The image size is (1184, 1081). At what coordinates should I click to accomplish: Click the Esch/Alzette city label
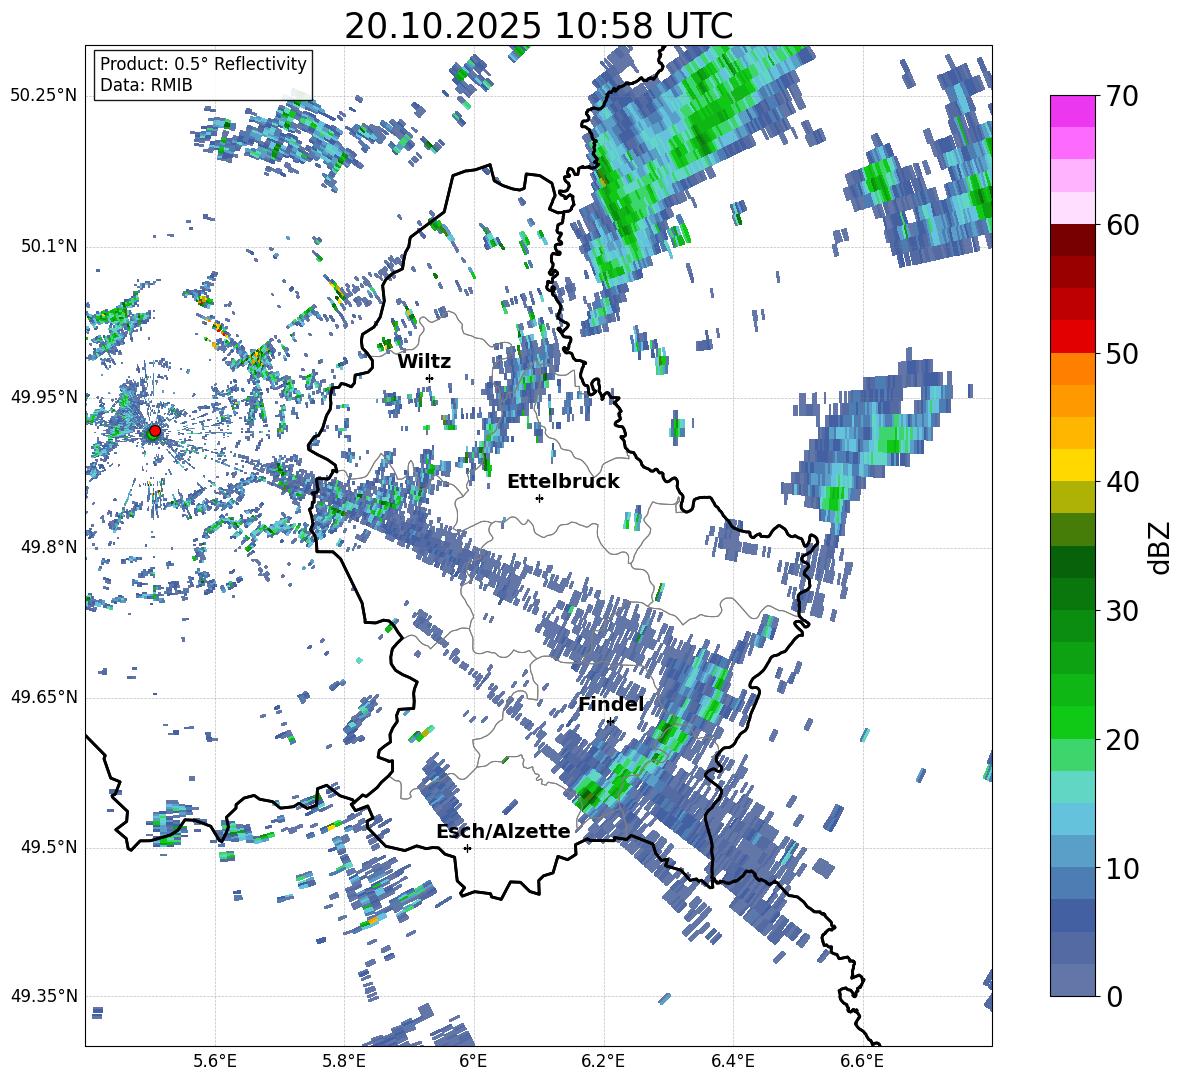tap(503, 831)
